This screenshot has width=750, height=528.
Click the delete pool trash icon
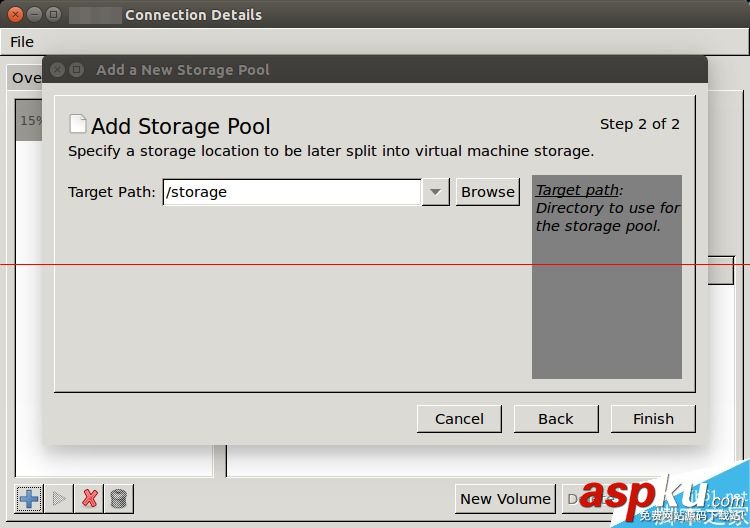pyautogui.click(x=119, y=498)
